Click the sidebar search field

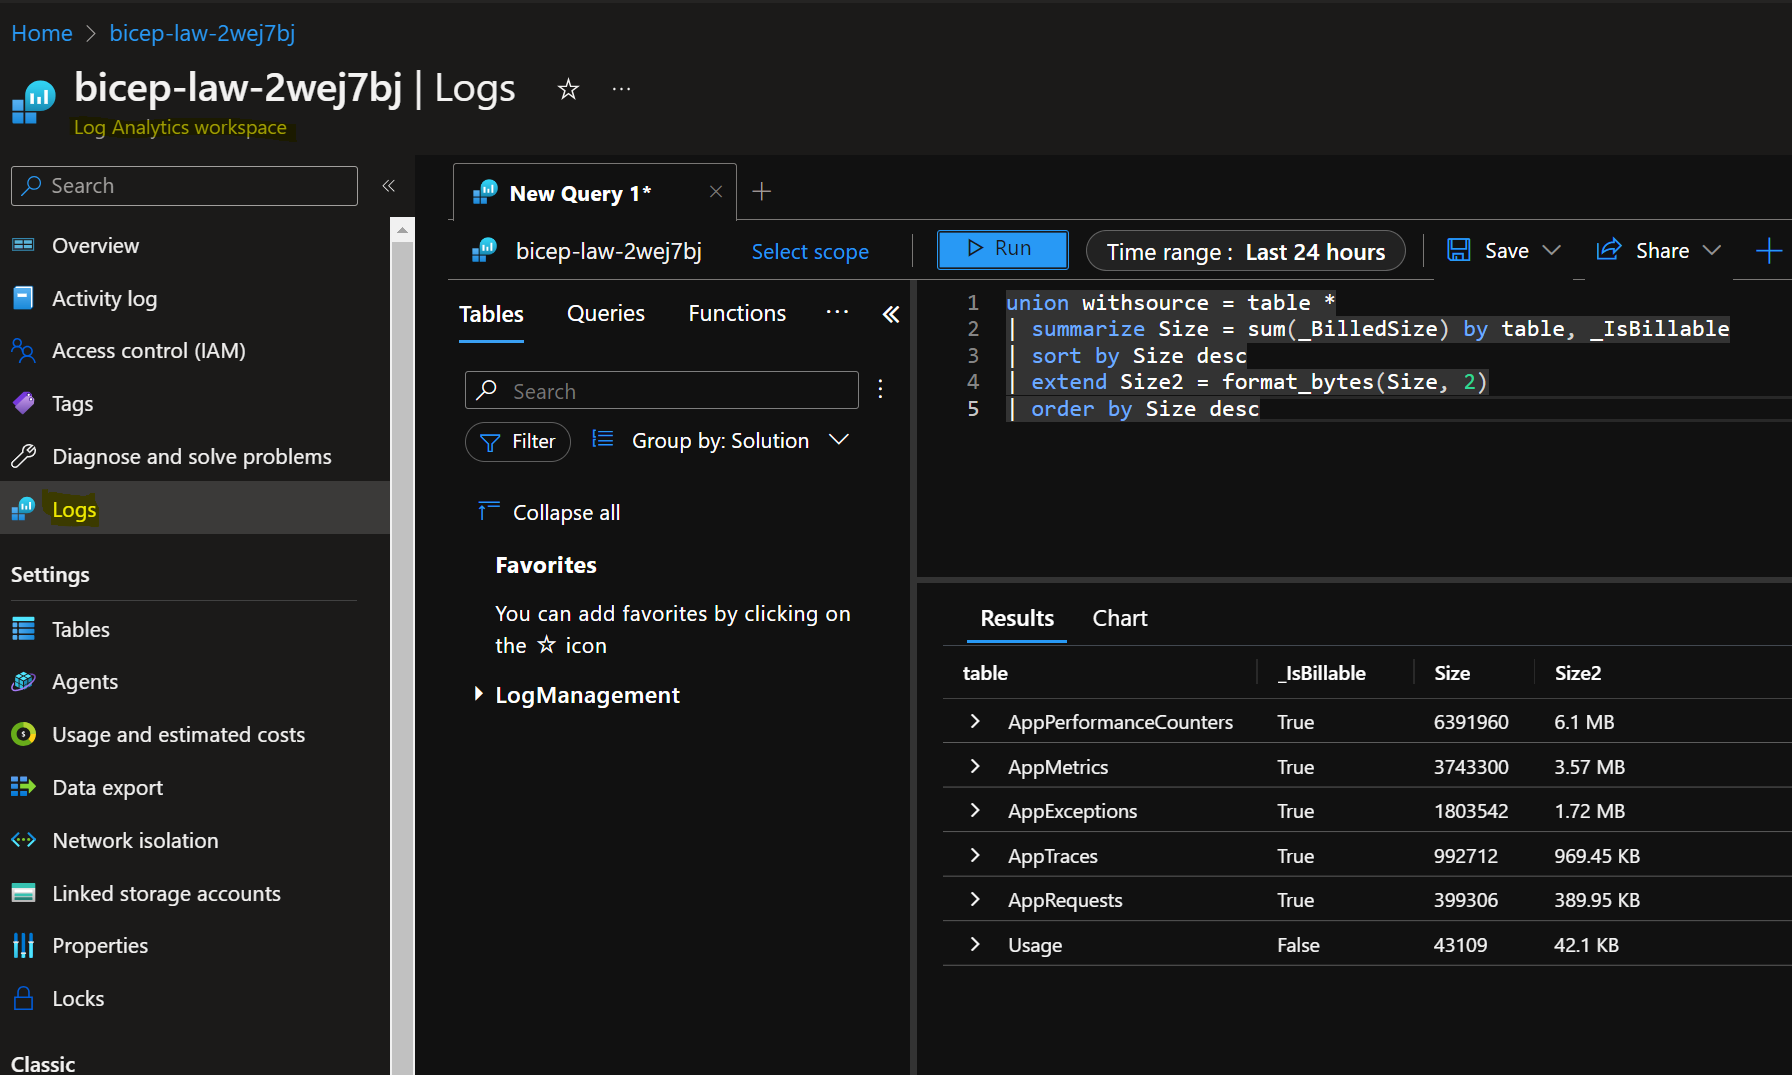pos(184,186)
